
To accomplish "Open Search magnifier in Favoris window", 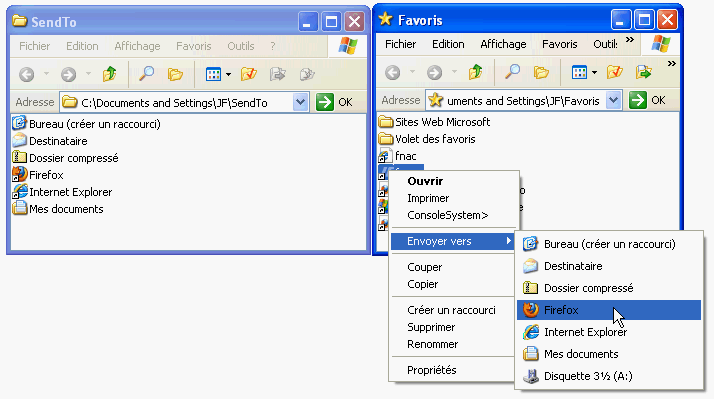I will (512, 72).
